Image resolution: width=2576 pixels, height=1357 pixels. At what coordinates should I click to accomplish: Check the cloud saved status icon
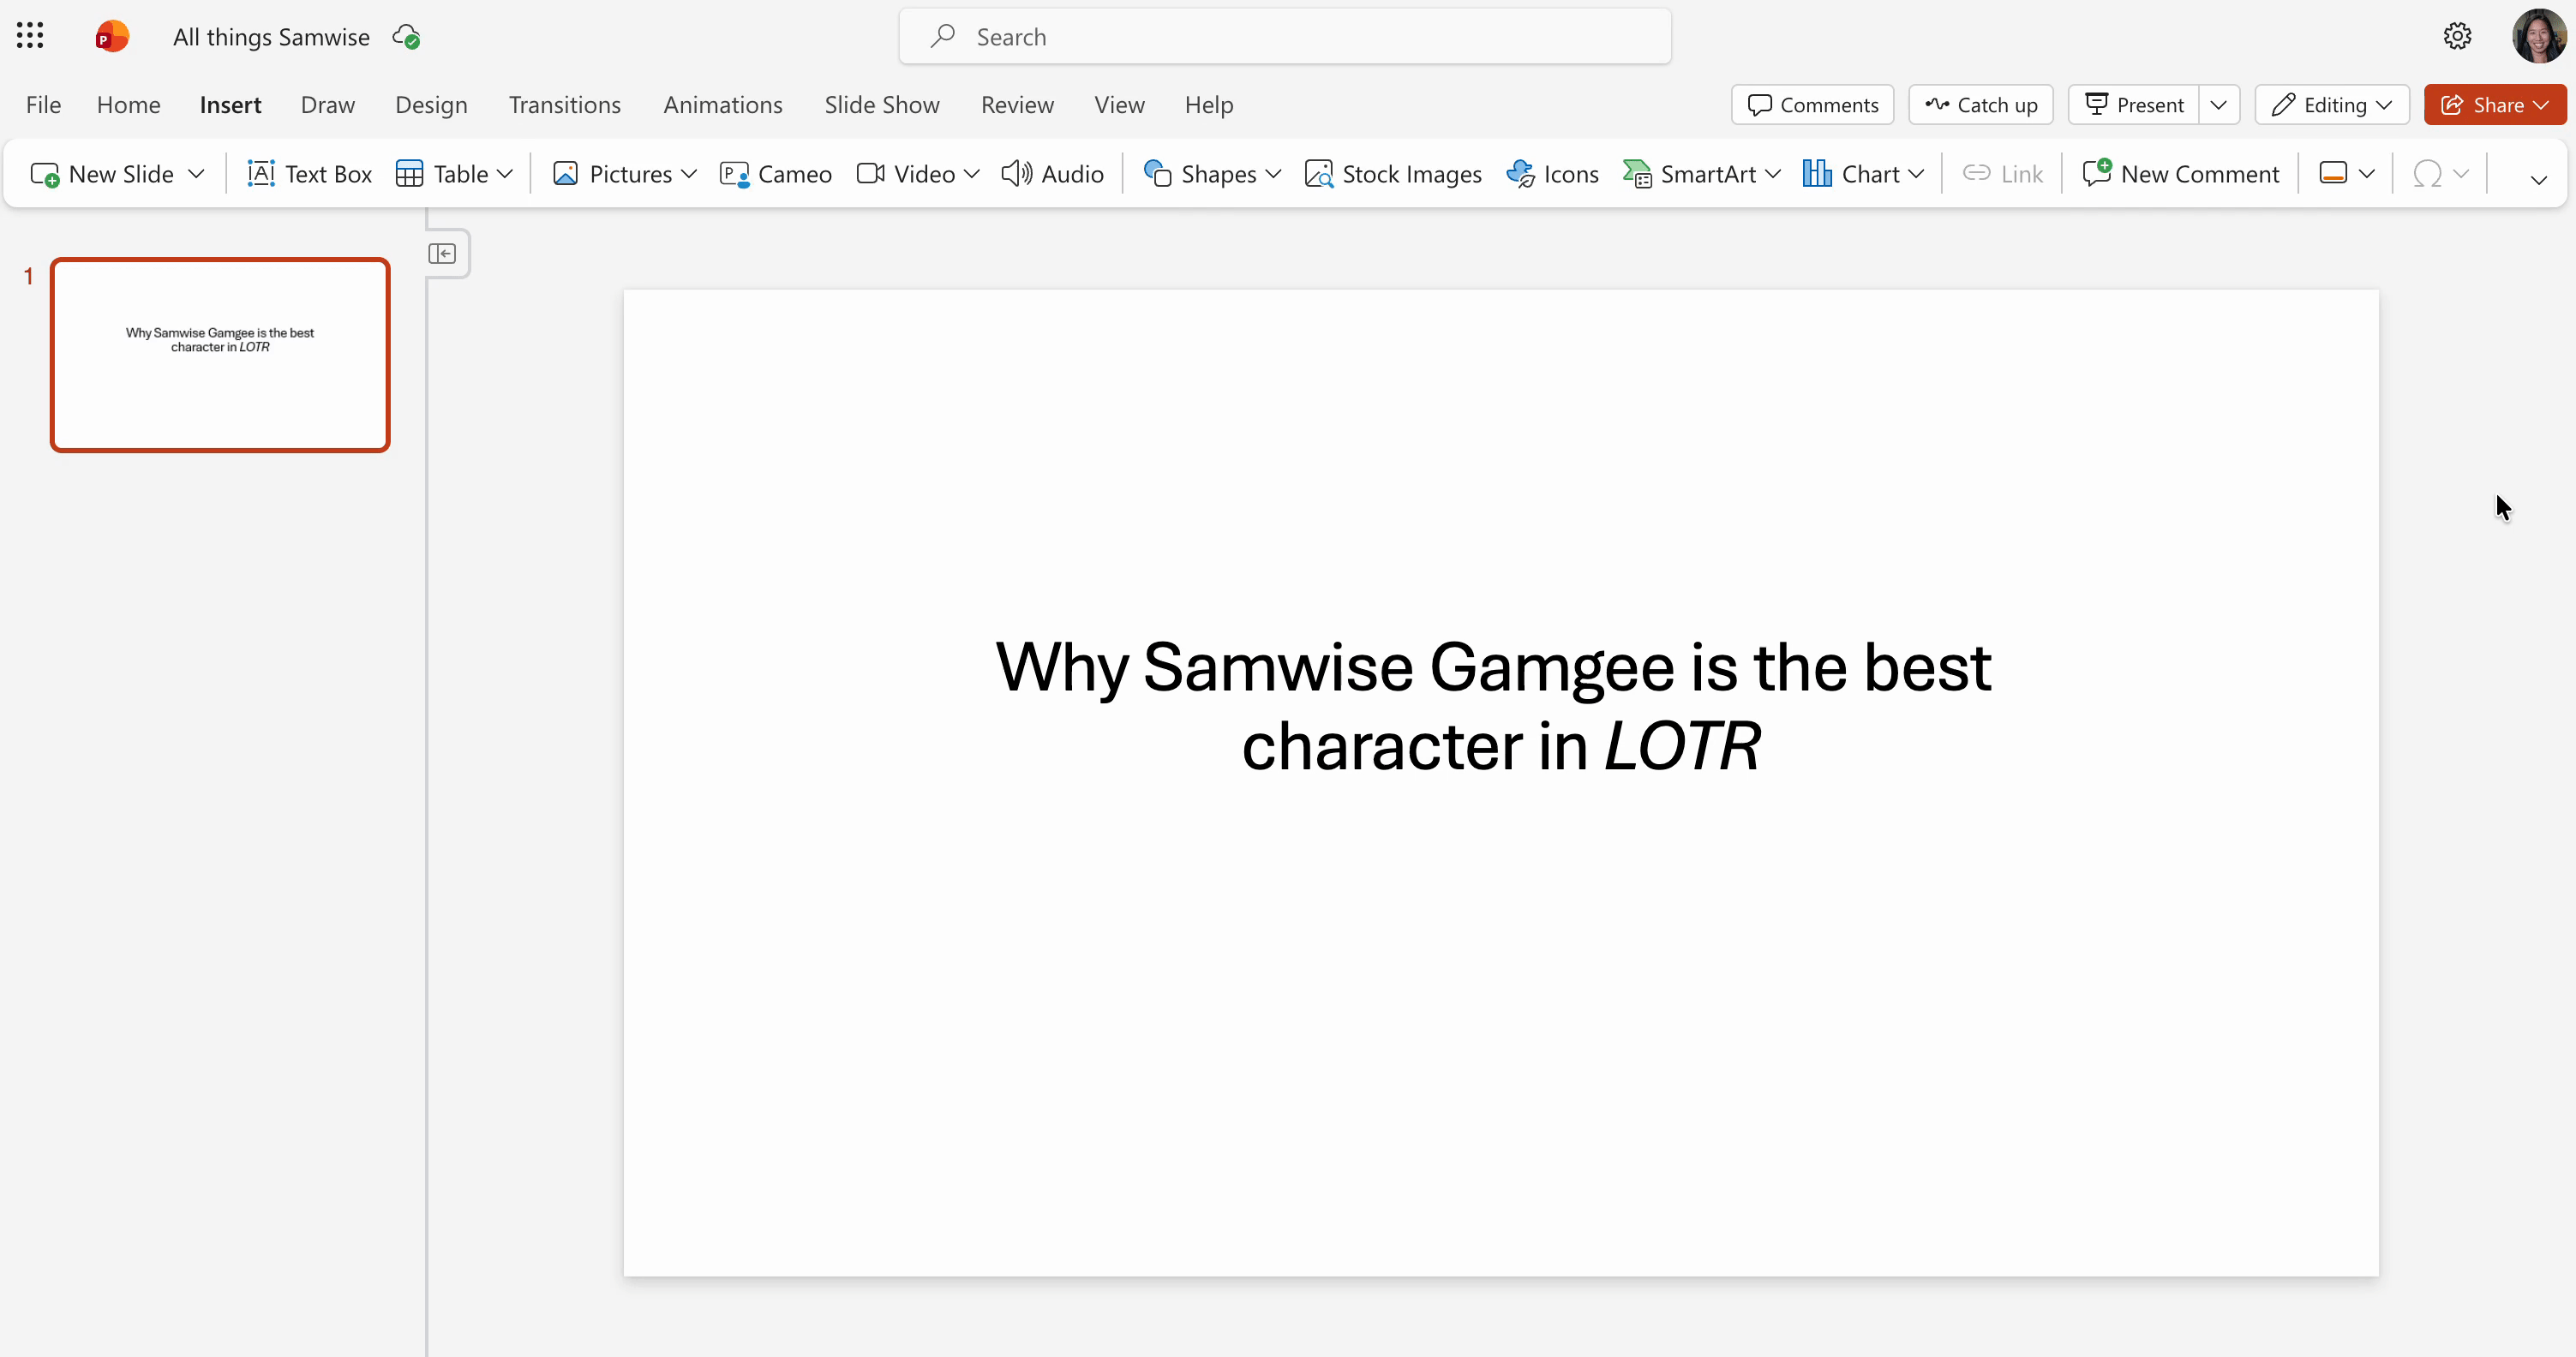click(x=406, y=37)
